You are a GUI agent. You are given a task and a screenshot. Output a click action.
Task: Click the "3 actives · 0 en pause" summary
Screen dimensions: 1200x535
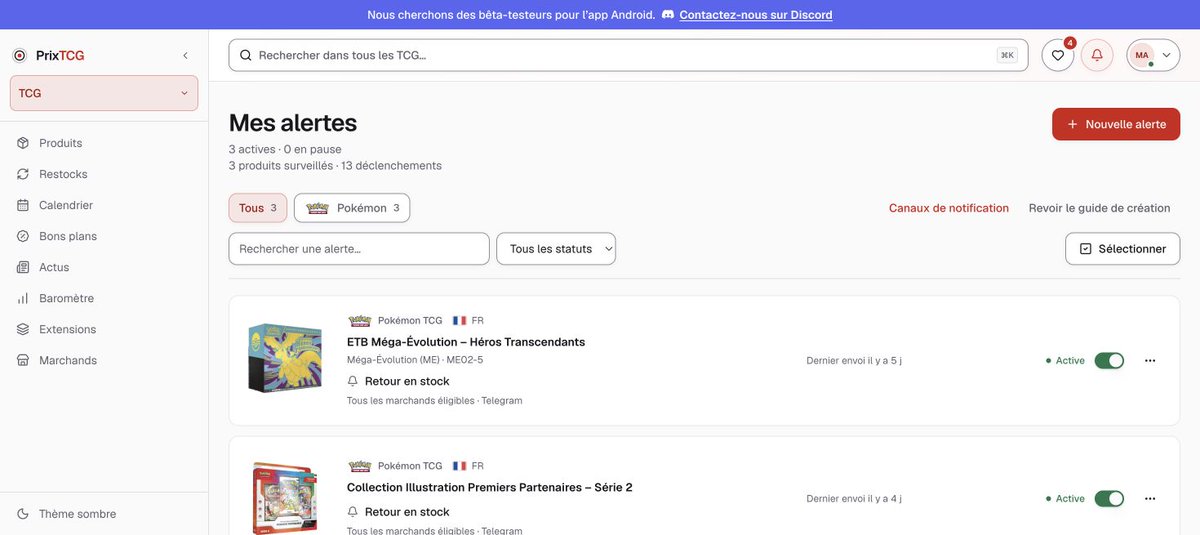tap(285, 149)
